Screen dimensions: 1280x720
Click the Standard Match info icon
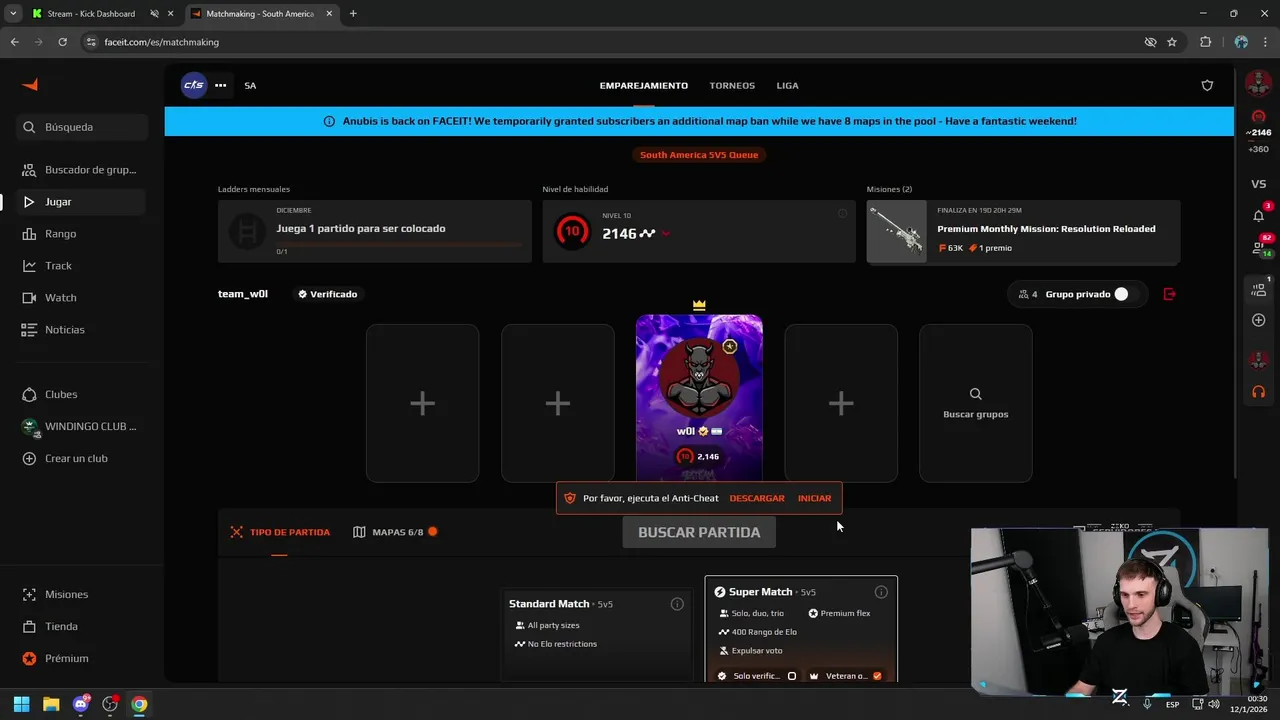677,604
